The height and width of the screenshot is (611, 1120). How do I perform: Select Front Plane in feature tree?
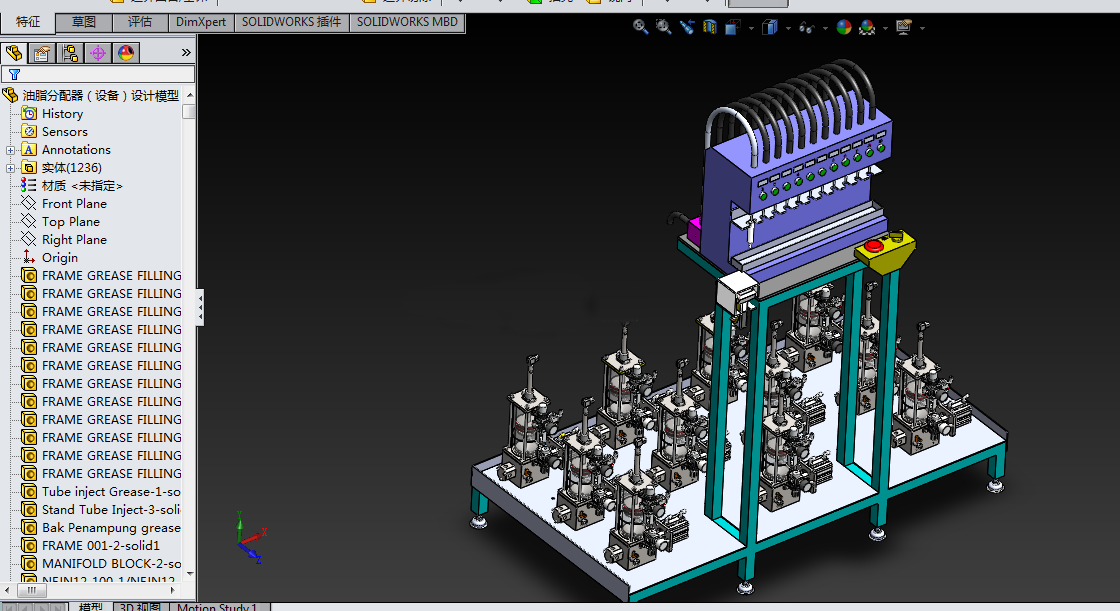[x=74, y=204]
